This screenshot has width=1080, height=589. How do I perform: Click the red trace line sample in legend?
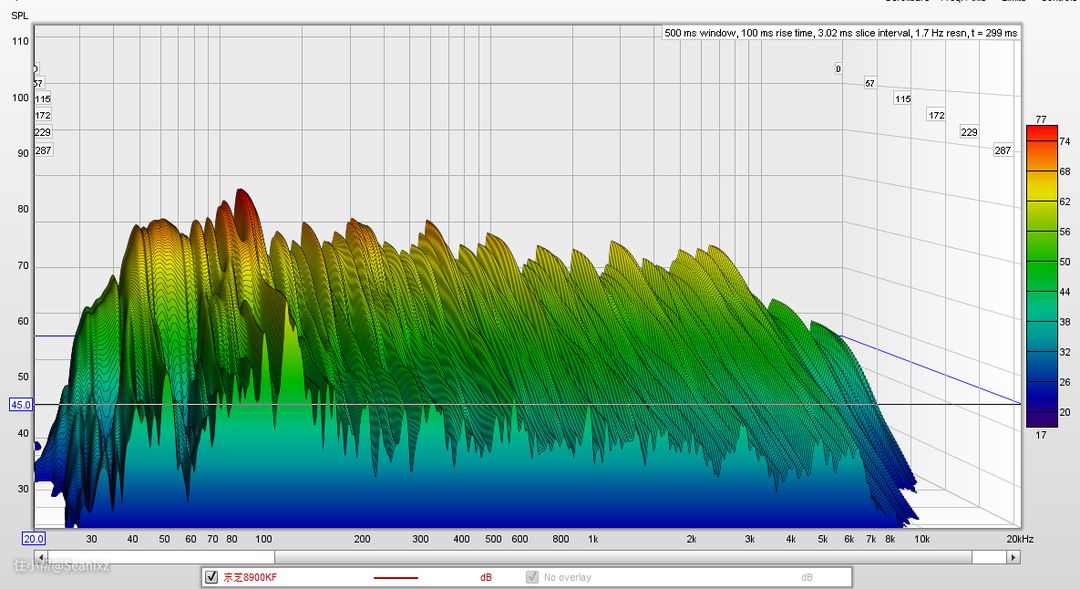click(396, 578)
